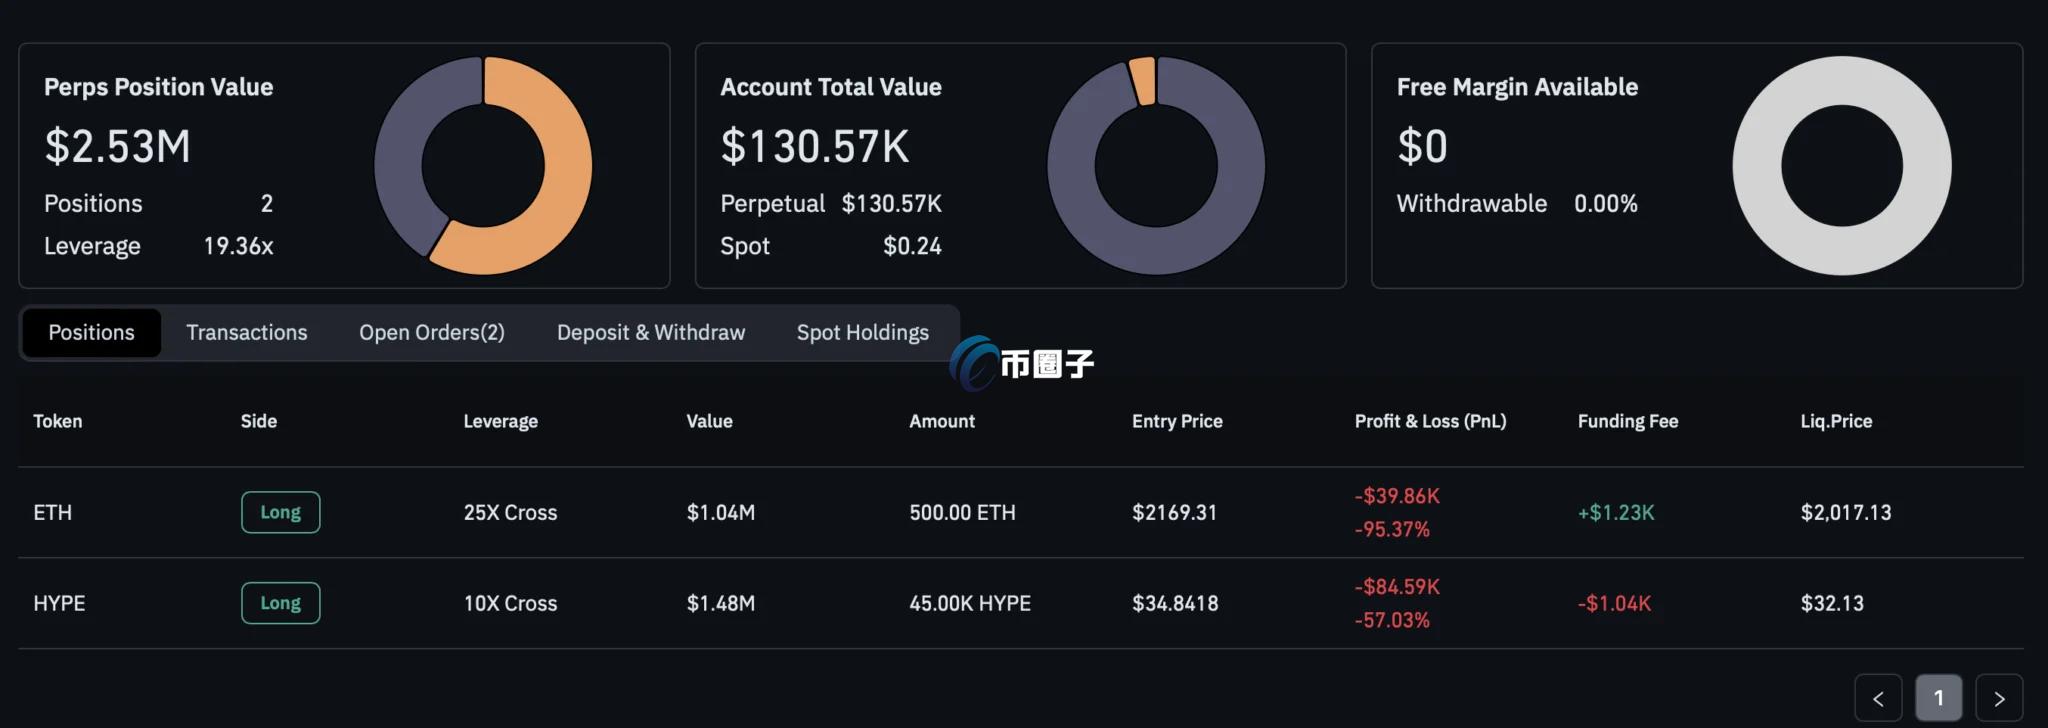Screen dimensions: 2048x728
Task: Select the Positions tab
Action: (x=91, y=333)
